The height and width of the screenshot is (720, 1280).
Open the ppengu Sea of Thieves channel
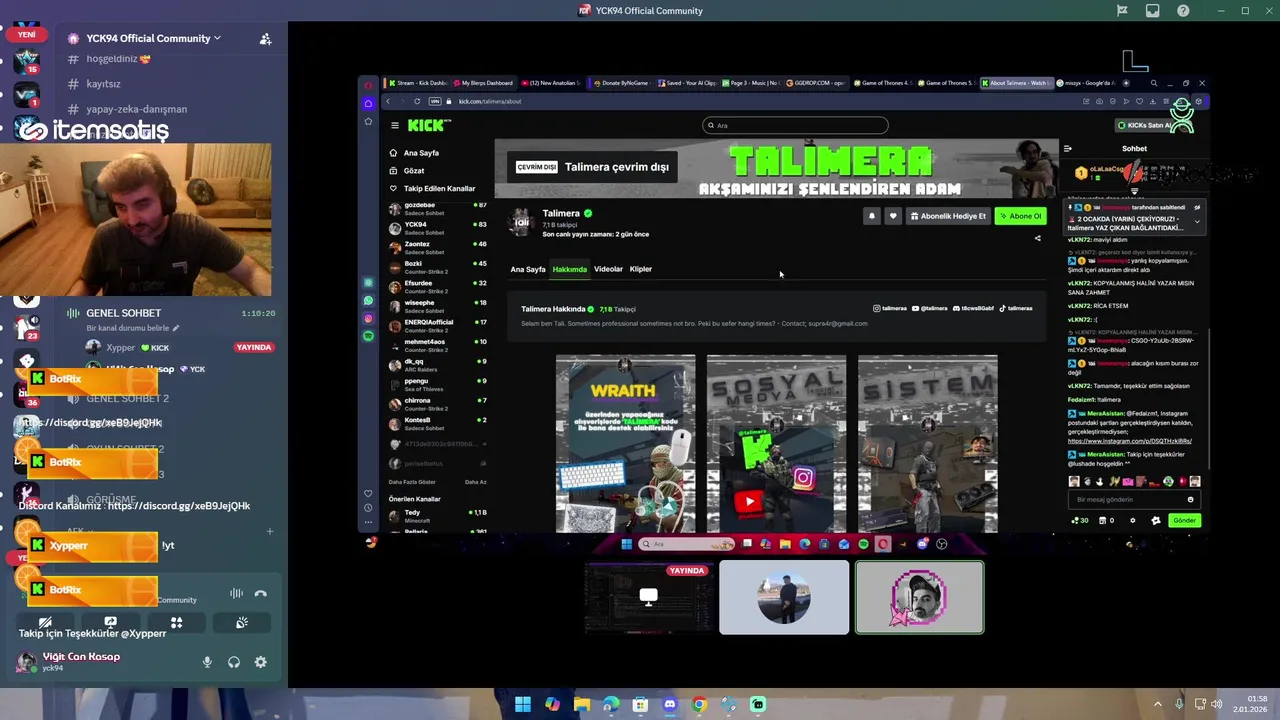coord(438,384)
